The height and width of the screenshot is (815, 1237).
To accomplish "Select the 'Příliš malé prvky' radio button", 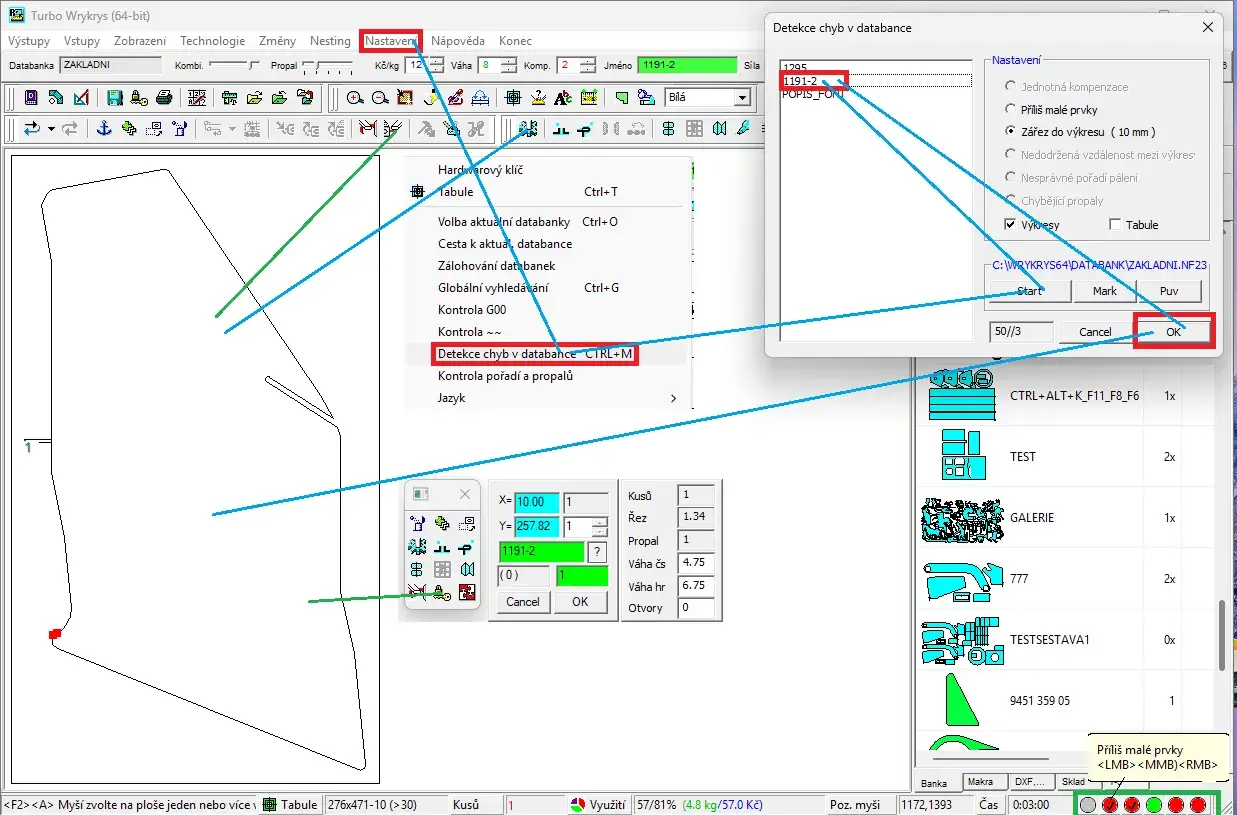I will (1011, 109).
